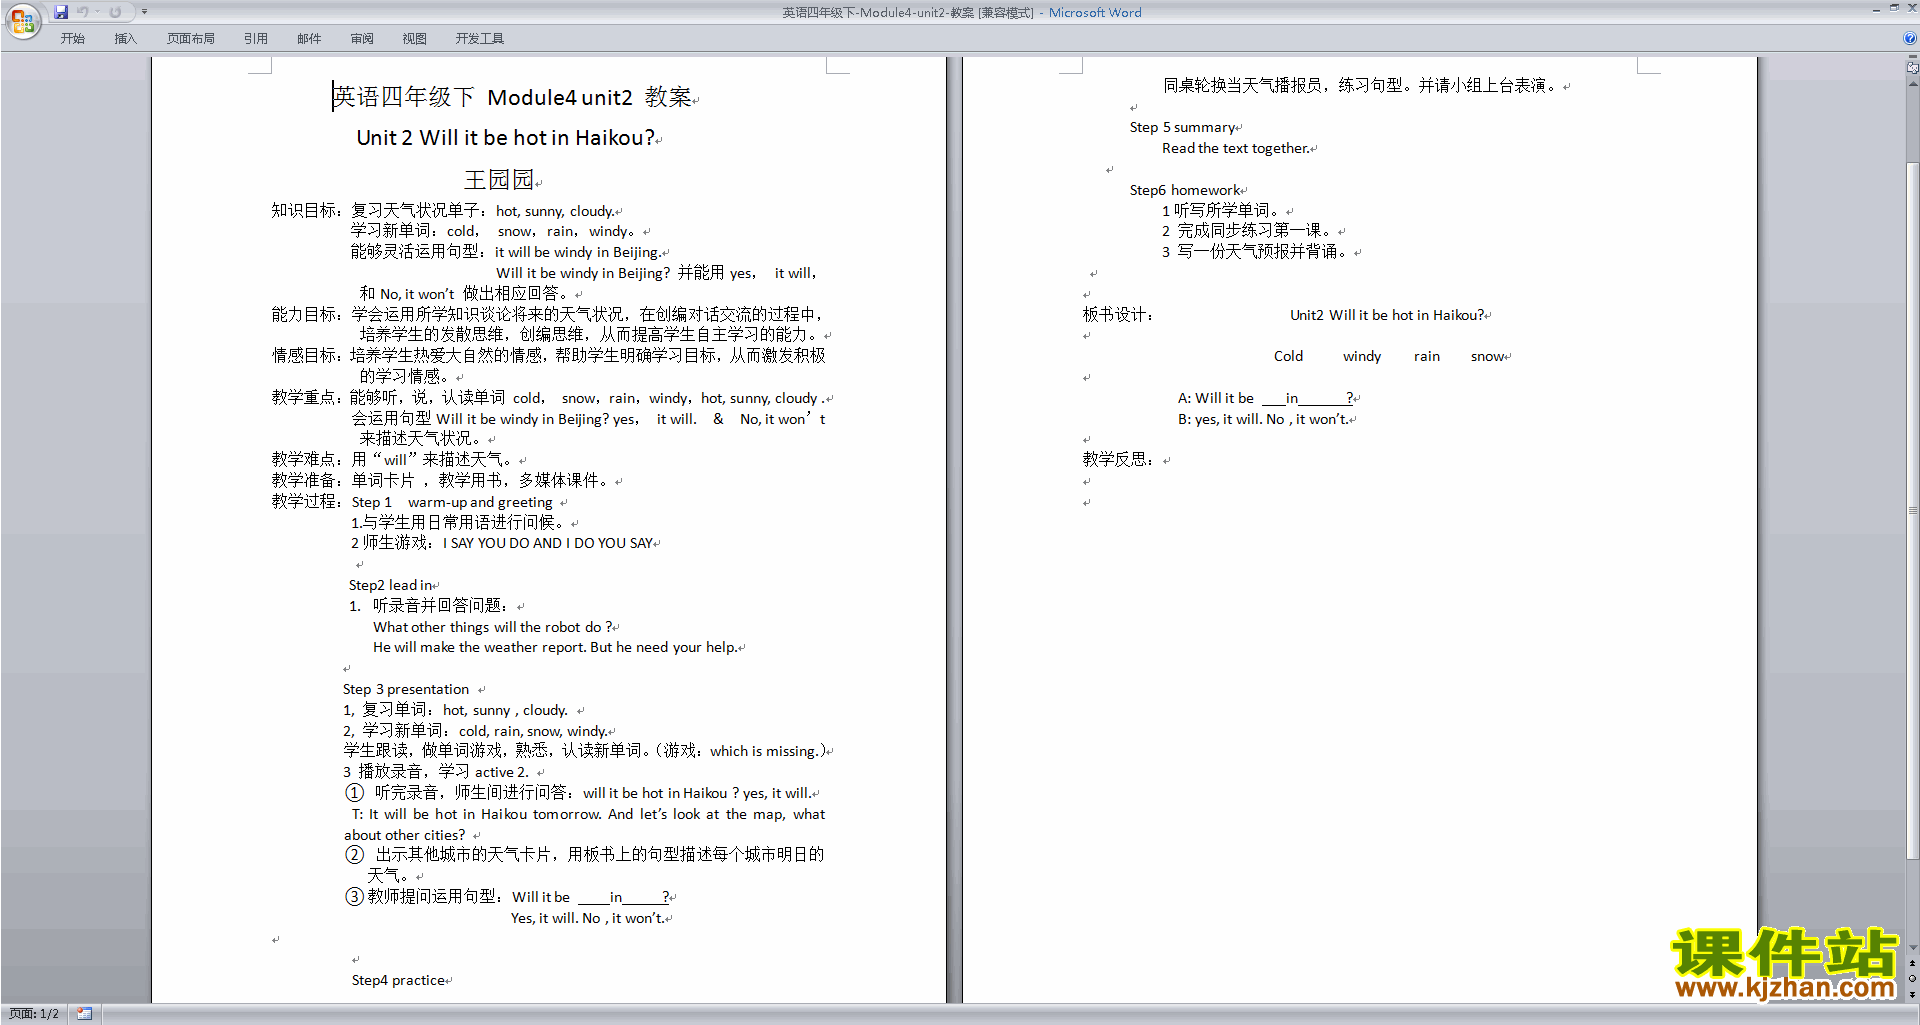Open the 插入 ribbon tab

point(125,39)
